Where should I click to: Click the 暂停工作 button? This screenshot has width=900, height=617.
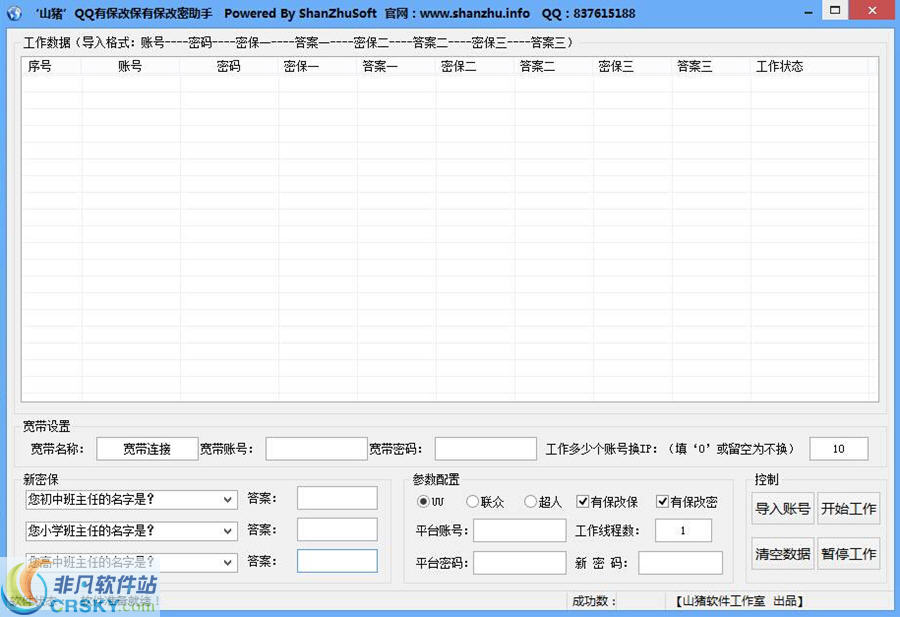849,553
